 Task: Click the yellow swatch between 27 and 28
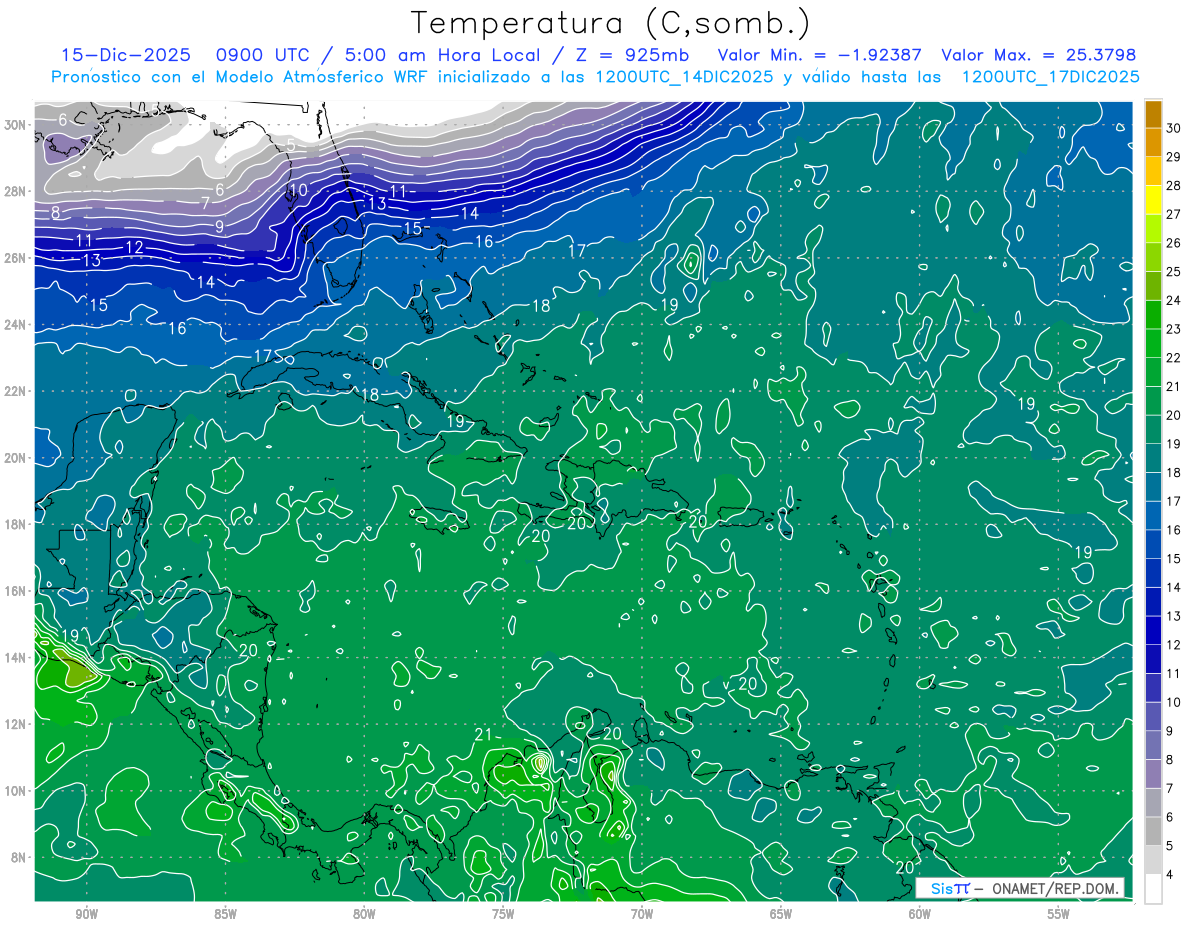(1153, 199)
